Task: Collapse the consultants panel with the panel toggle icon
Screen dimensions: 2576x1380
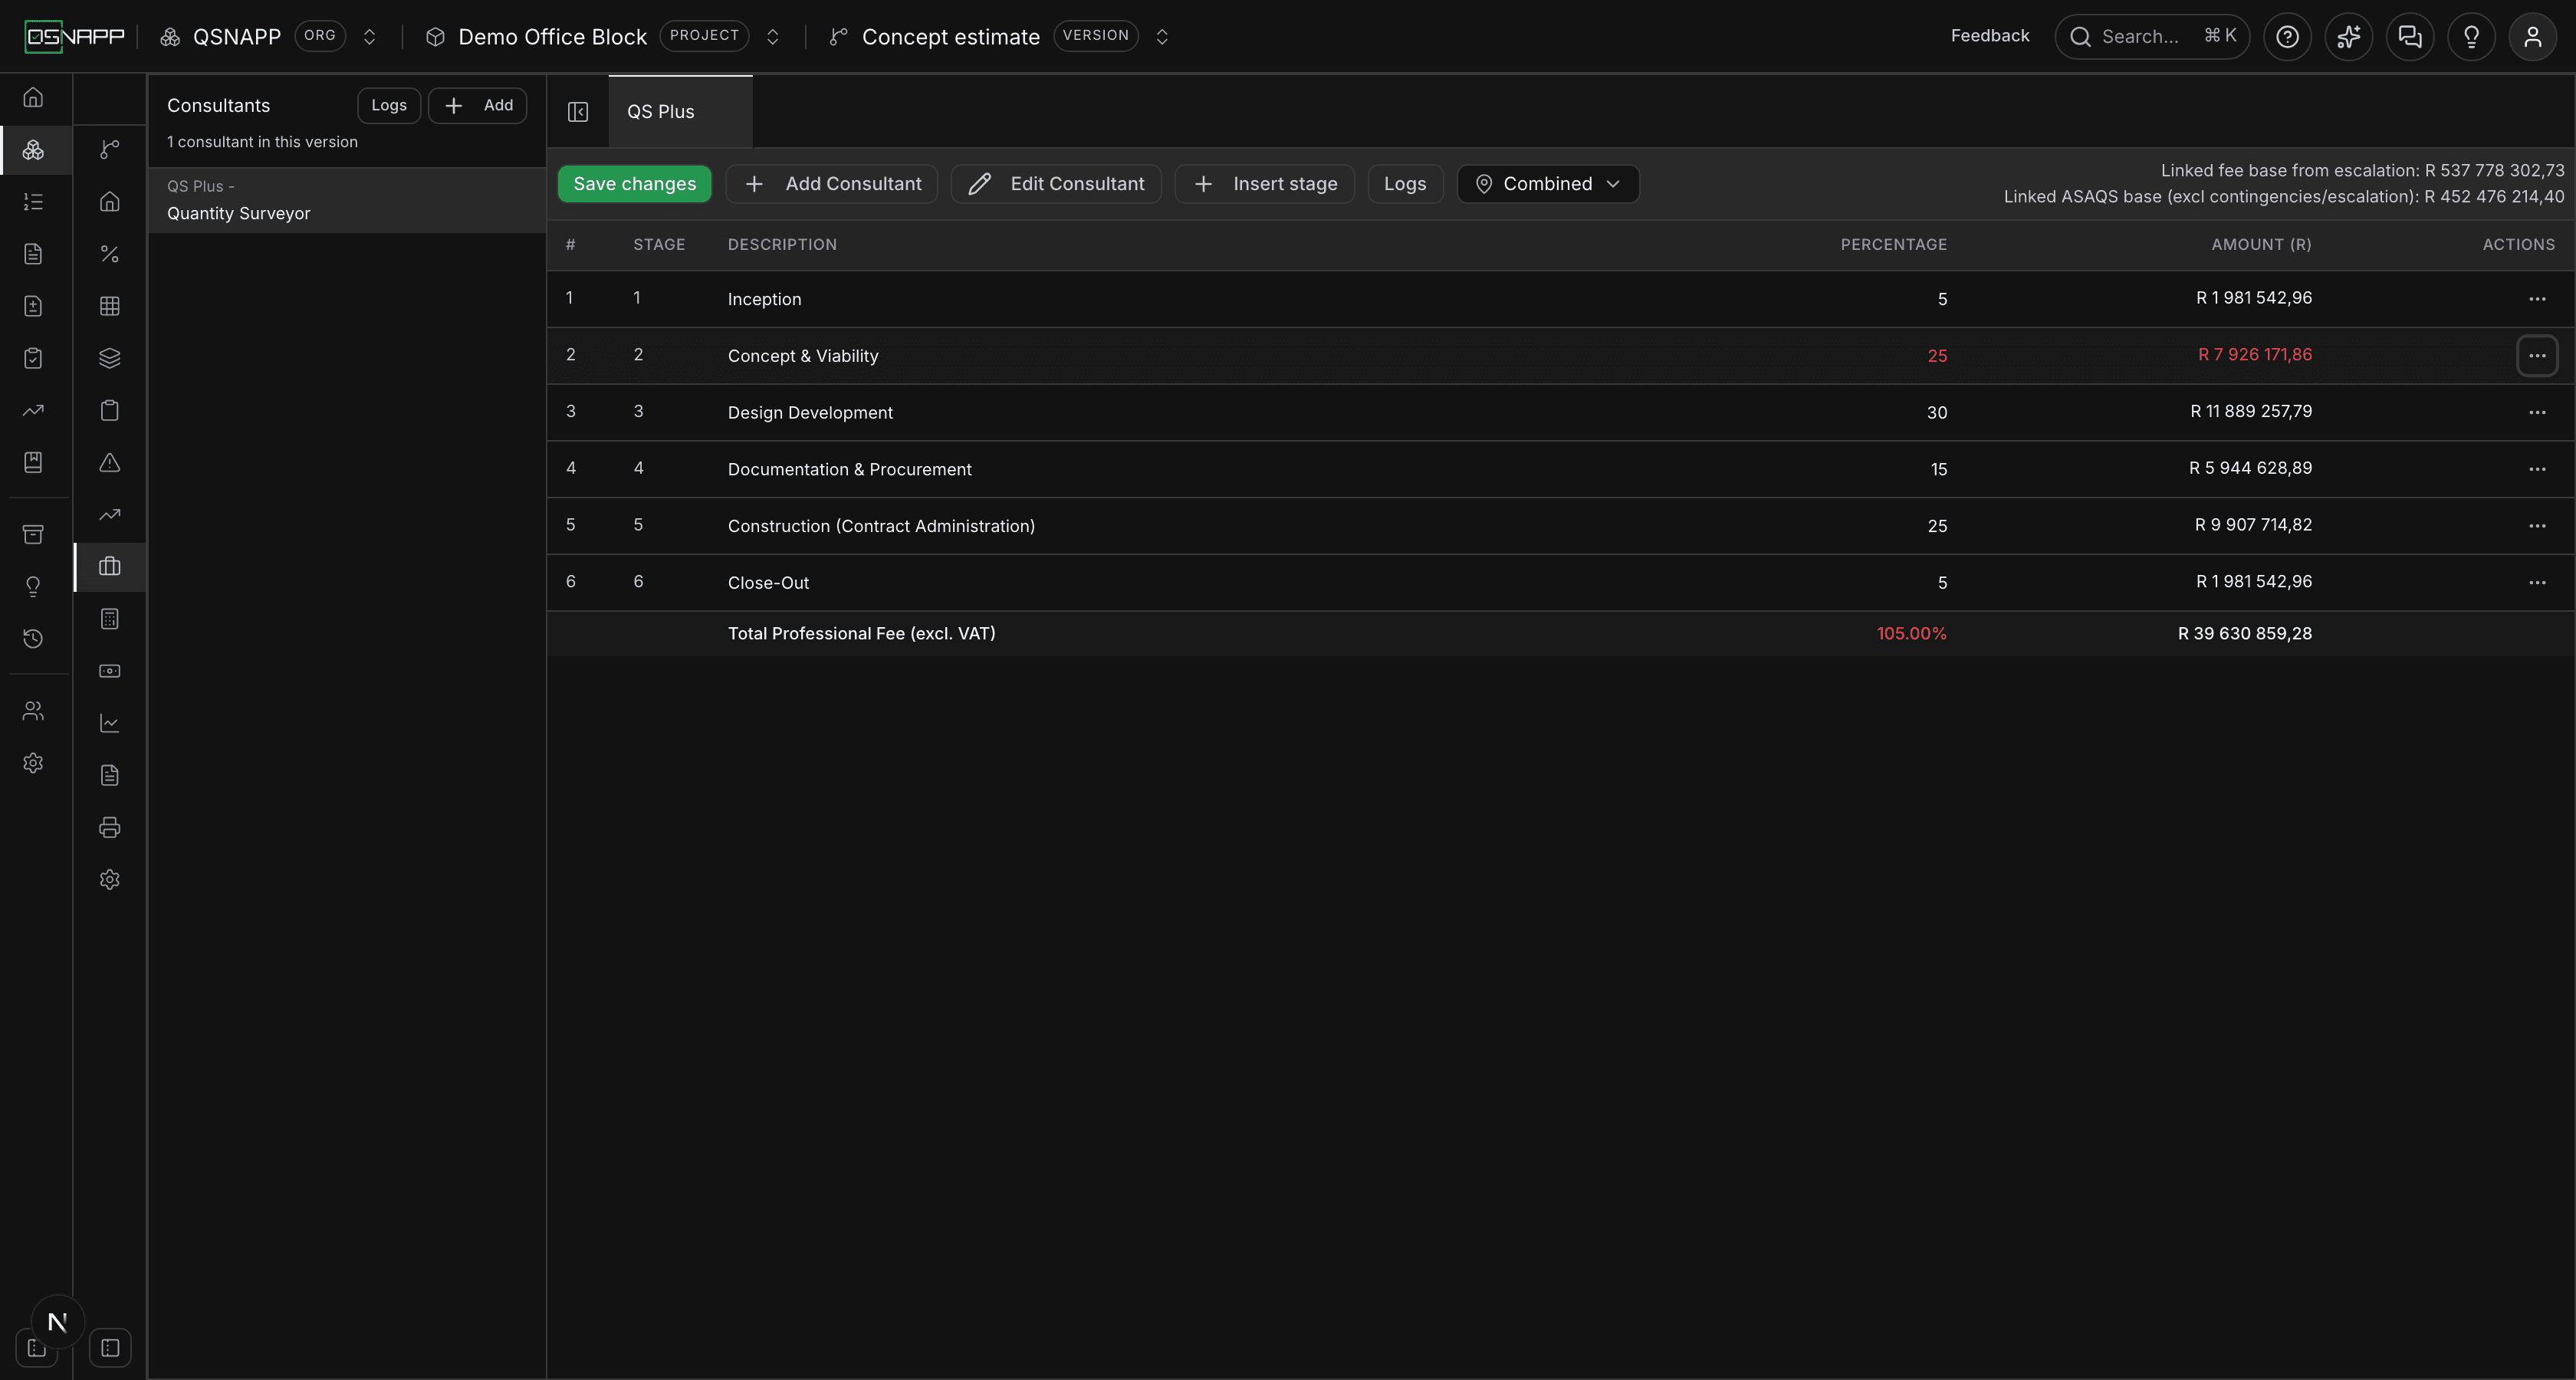Action: (578, 111)
